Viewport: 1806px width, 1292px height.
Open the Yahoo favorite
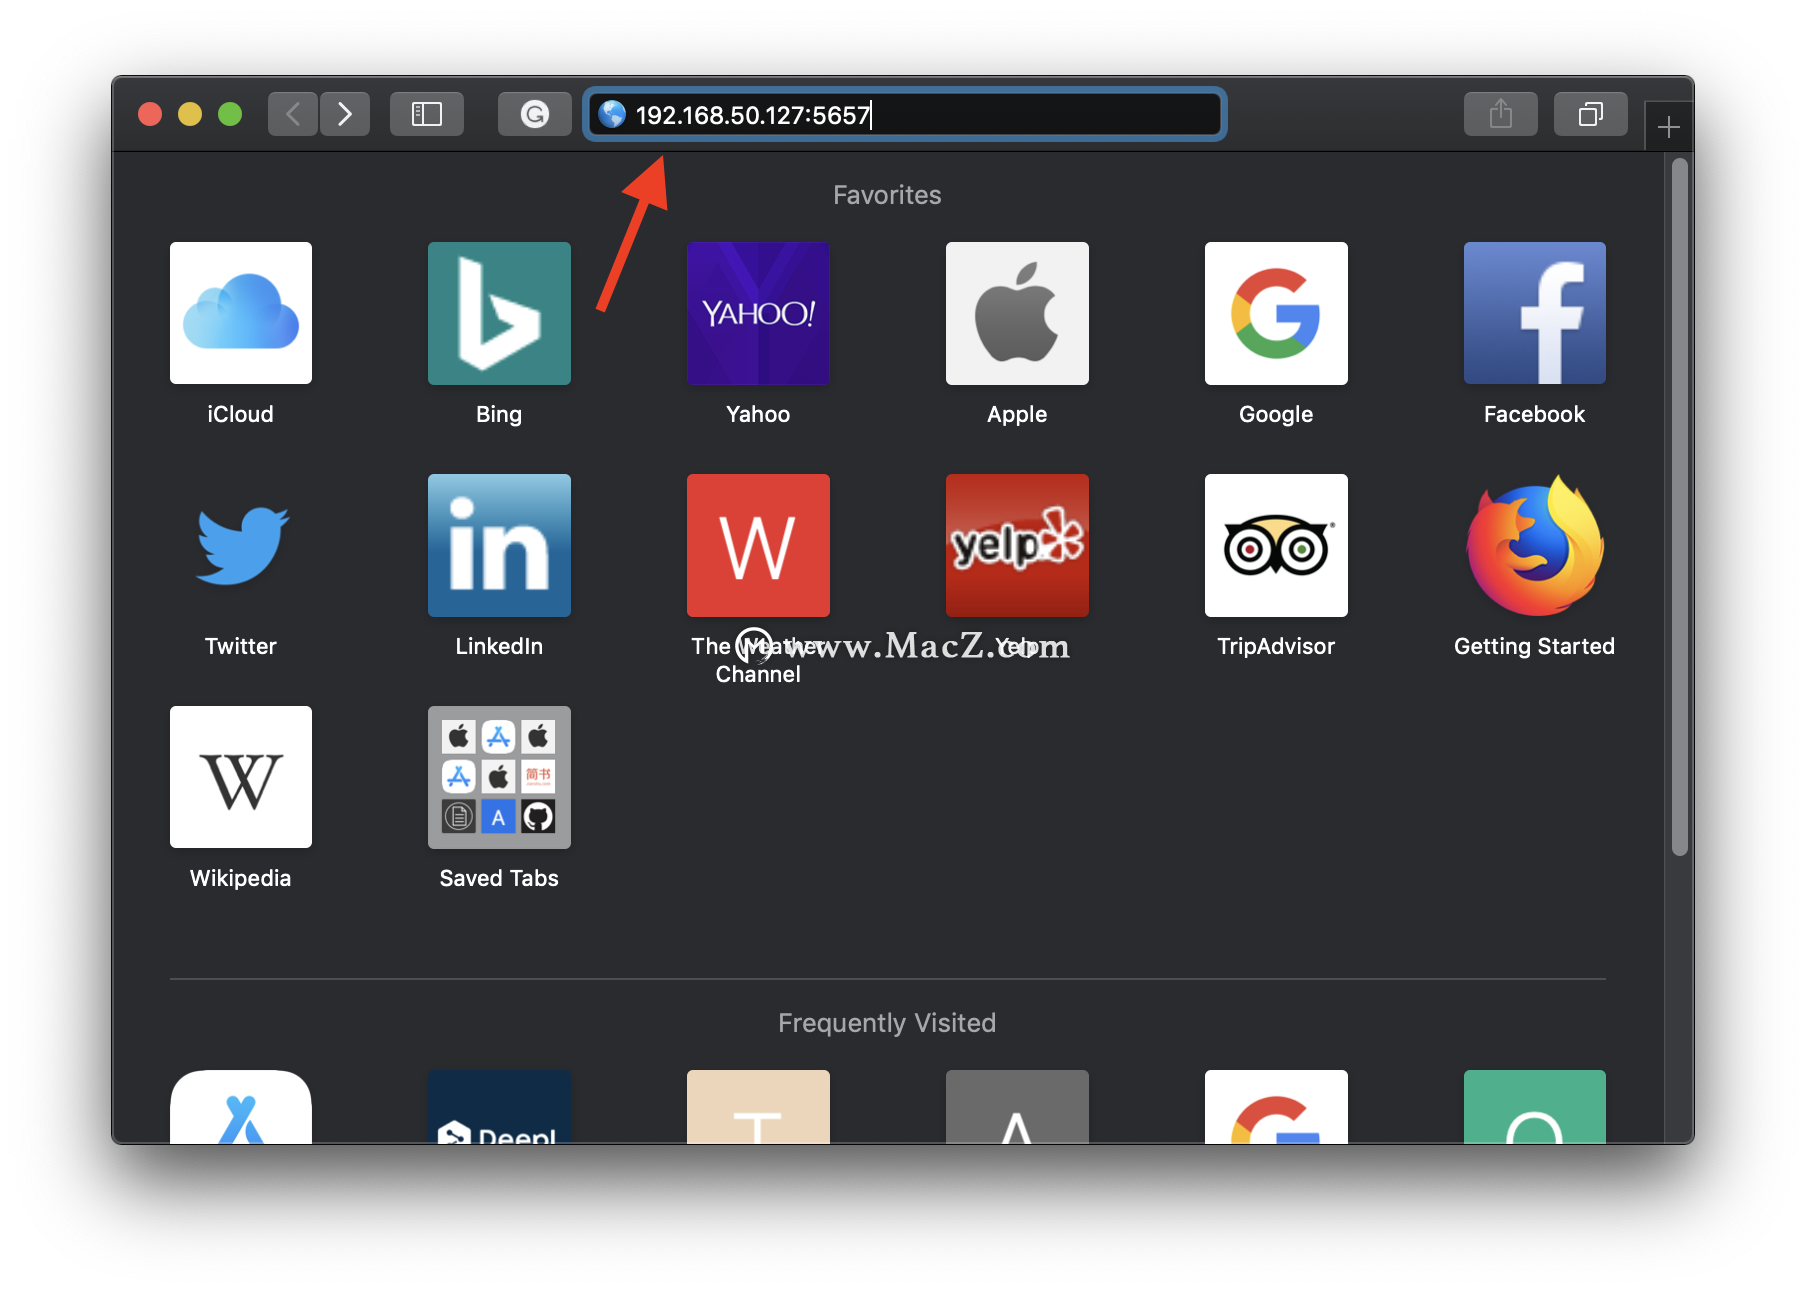coord(758,313)
